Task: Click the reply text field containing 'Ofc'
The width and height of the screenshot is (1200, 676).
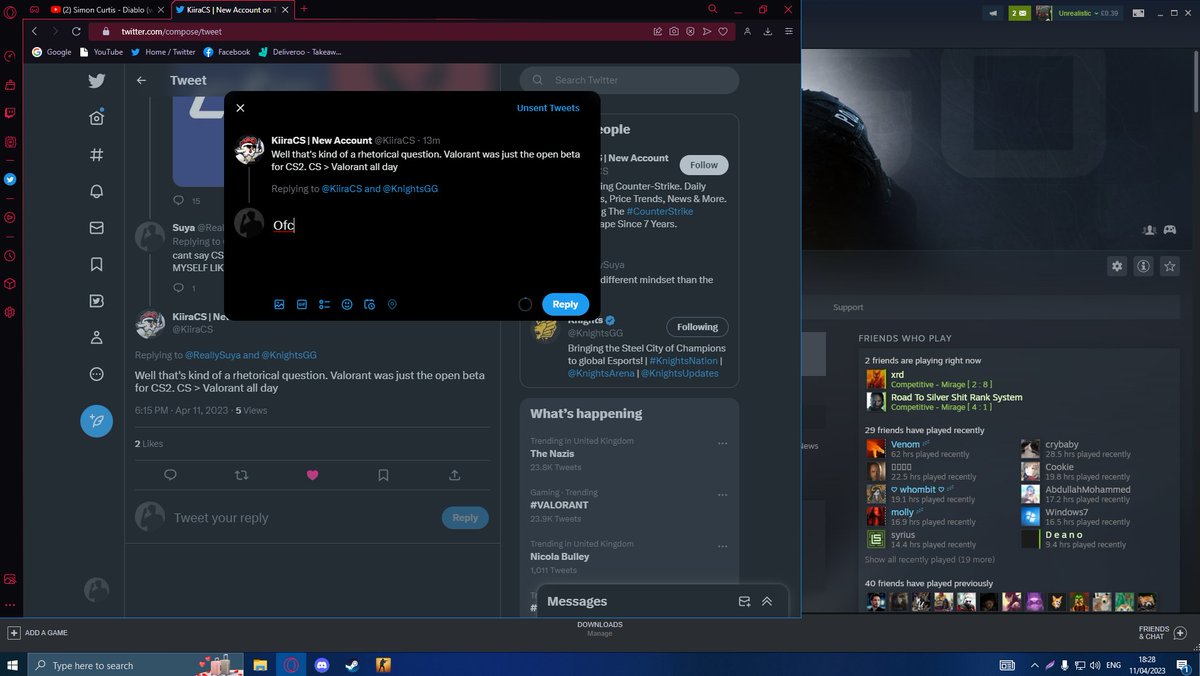Action: [x=430, y=226]
